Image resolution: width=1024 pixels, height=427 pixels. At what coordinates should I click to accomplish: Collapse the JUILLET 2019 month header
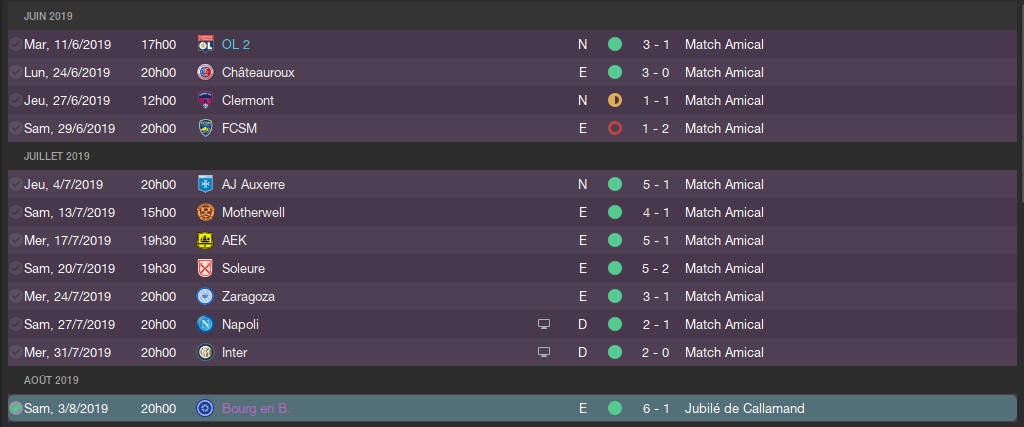tap(56, 157)
